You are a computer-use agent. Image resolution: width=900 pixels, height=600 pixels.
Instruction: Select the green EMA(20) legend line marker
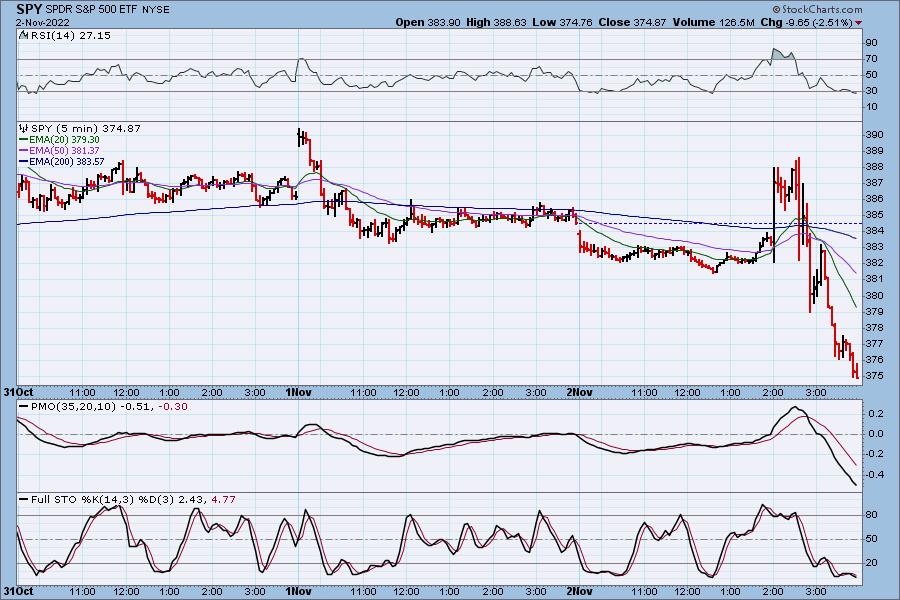click(x=24, y=140)
